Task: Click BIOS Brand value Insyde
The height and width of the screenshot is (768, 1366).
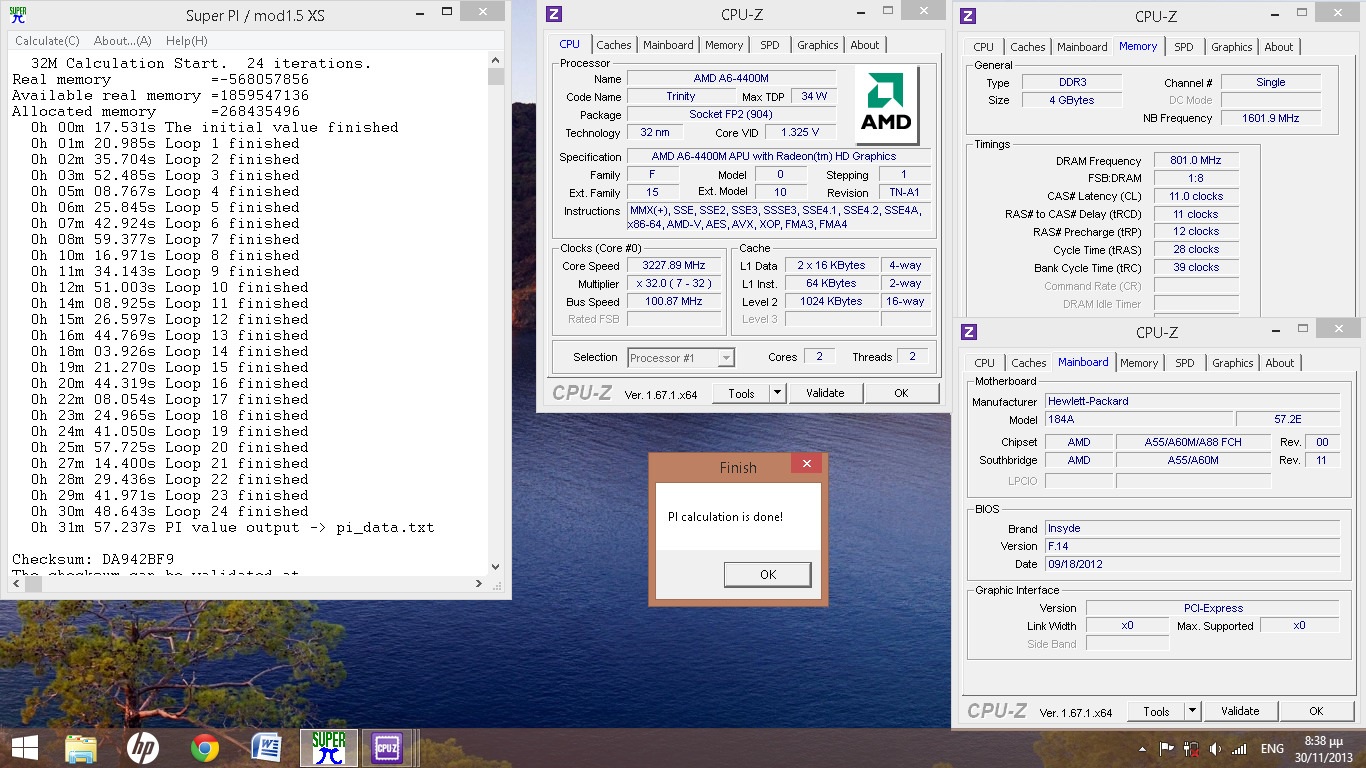Action: (x=1191, y=528)
